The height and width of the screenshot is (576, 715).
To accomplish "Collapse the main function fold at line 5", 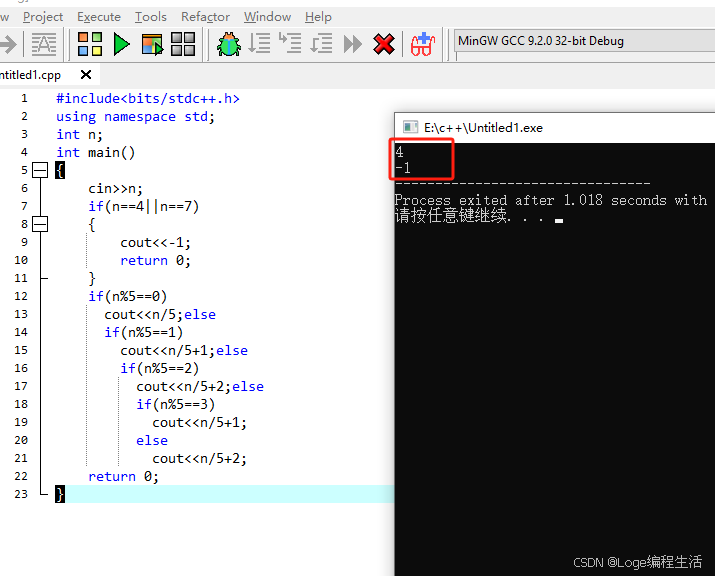I will (40, 170).
